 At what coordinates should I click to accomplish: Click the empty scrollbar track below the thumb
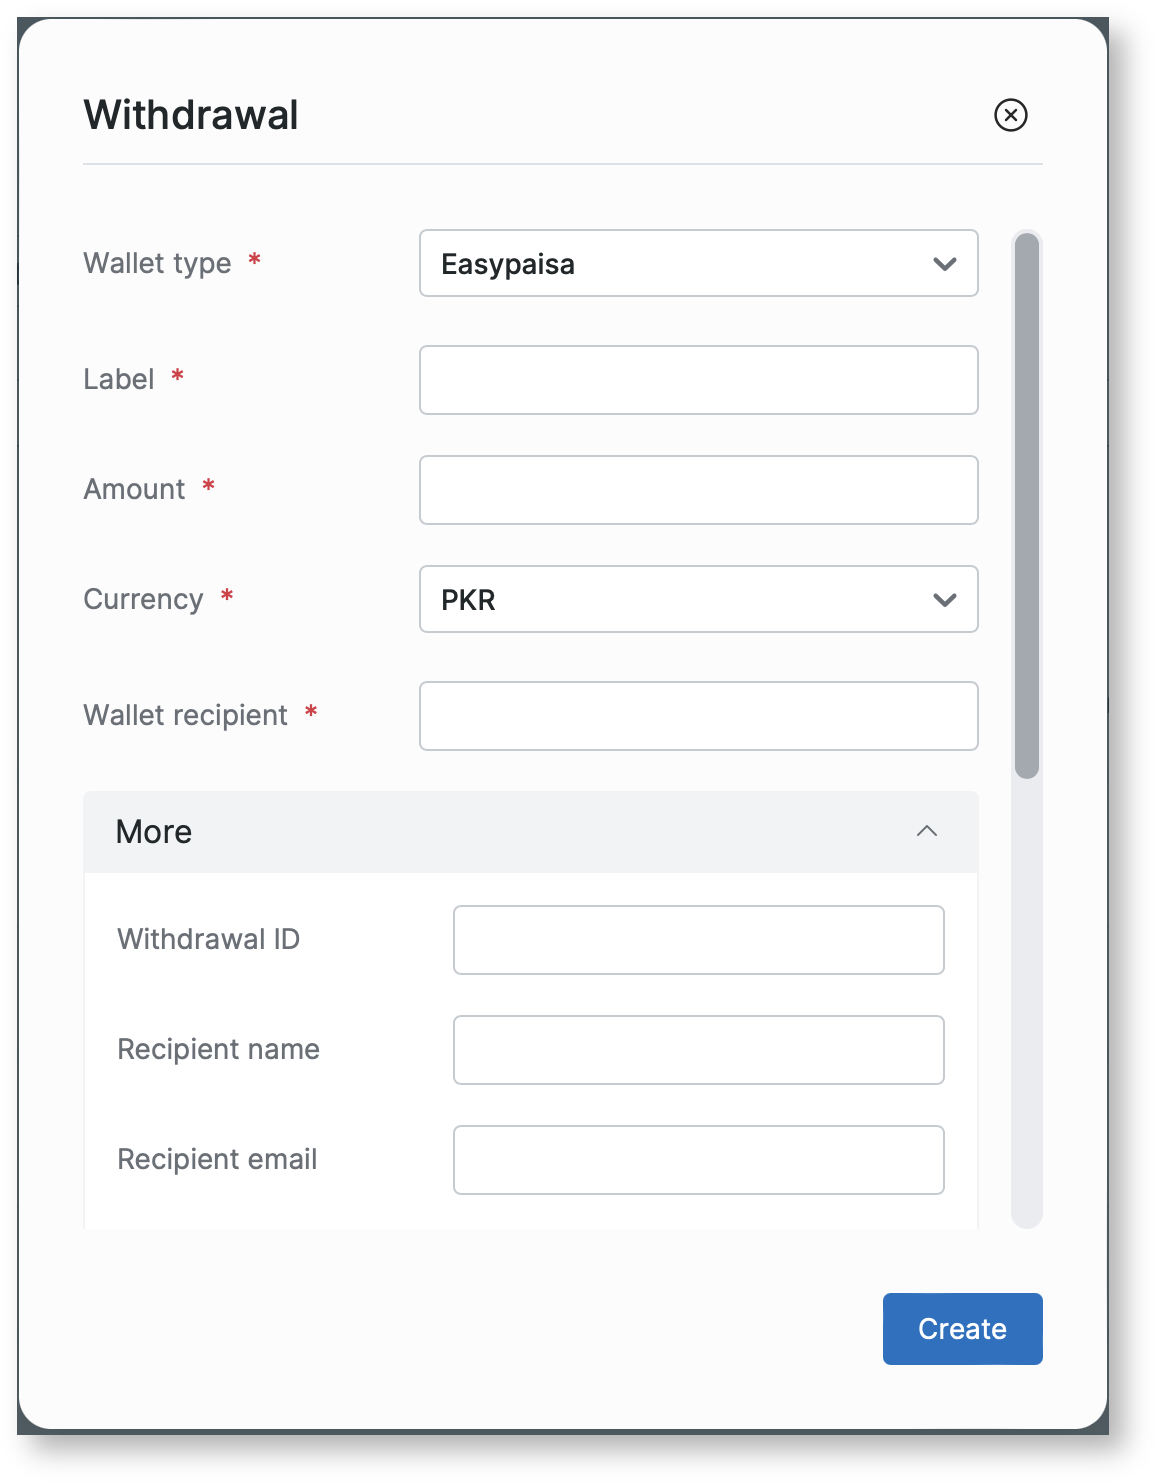tap(1026, 1000)
